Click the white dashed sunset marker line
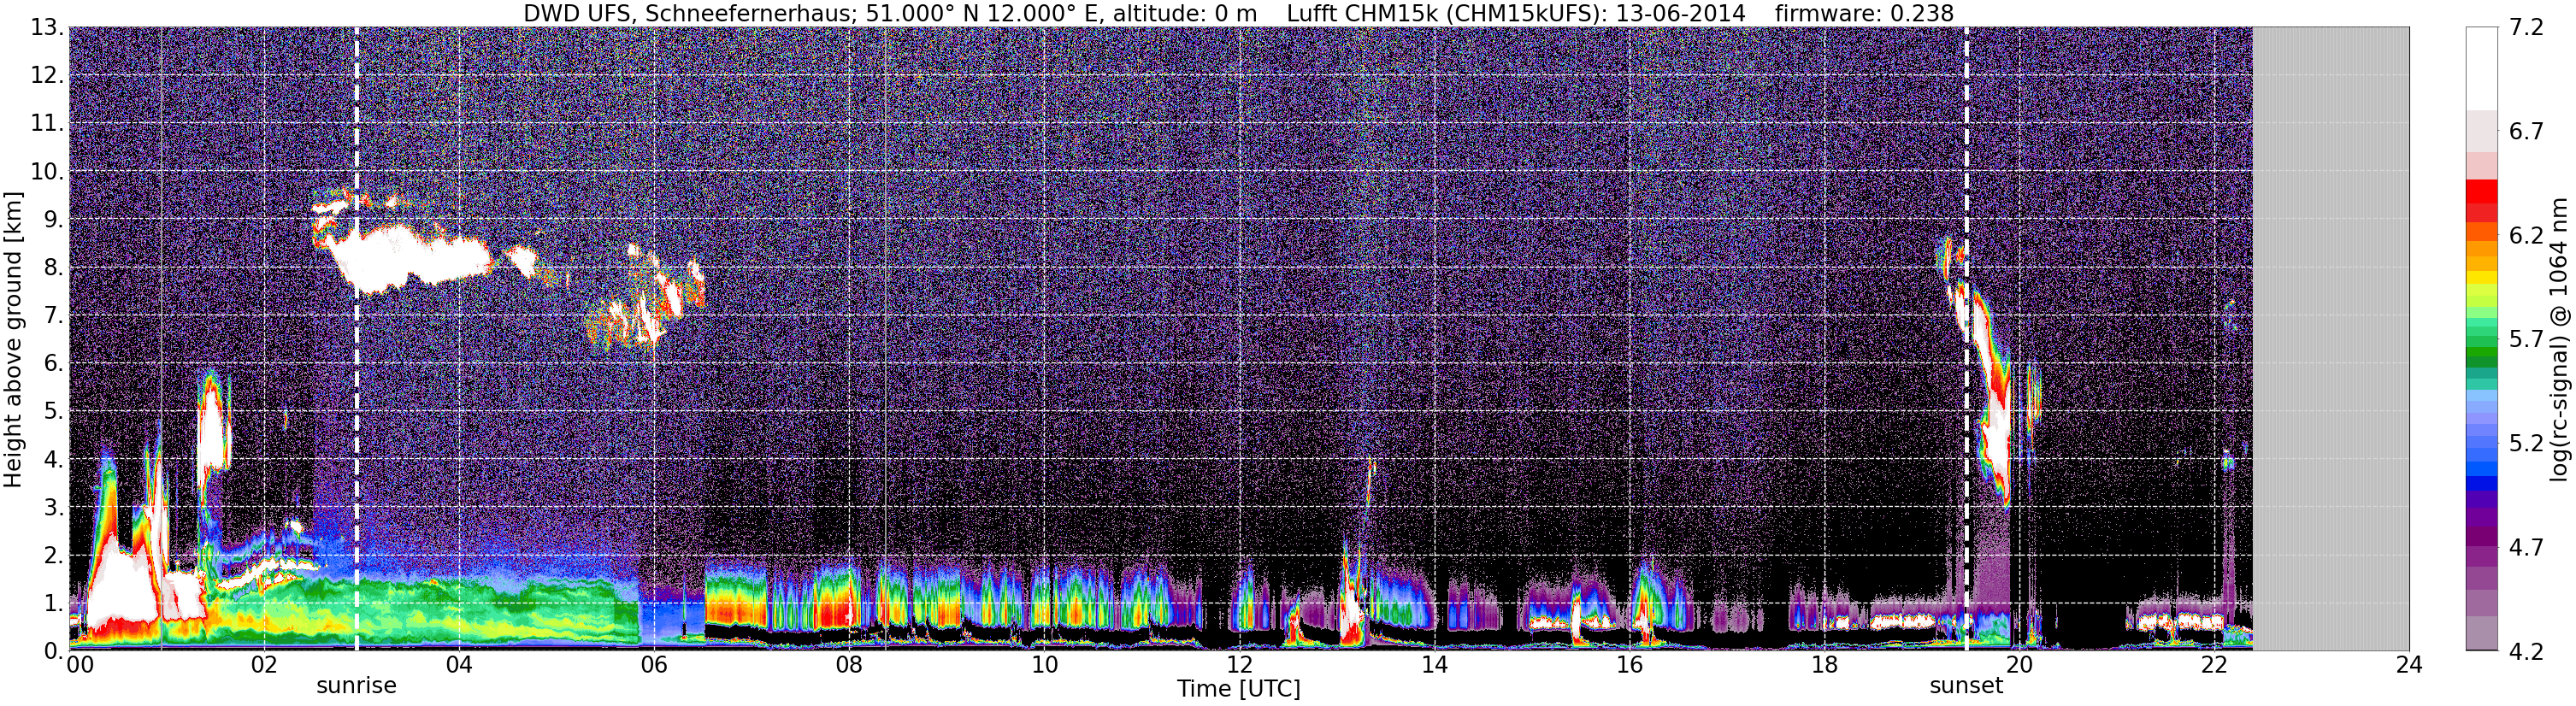Viewport: 2576px width, 706px height. point(1967,338)
